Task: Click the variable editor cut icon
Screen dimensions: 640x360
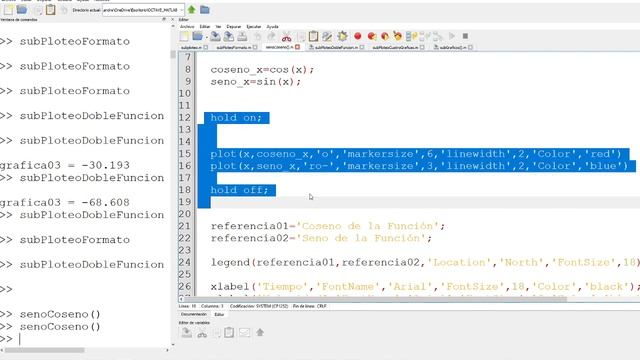Action: [x=202, y=333]
